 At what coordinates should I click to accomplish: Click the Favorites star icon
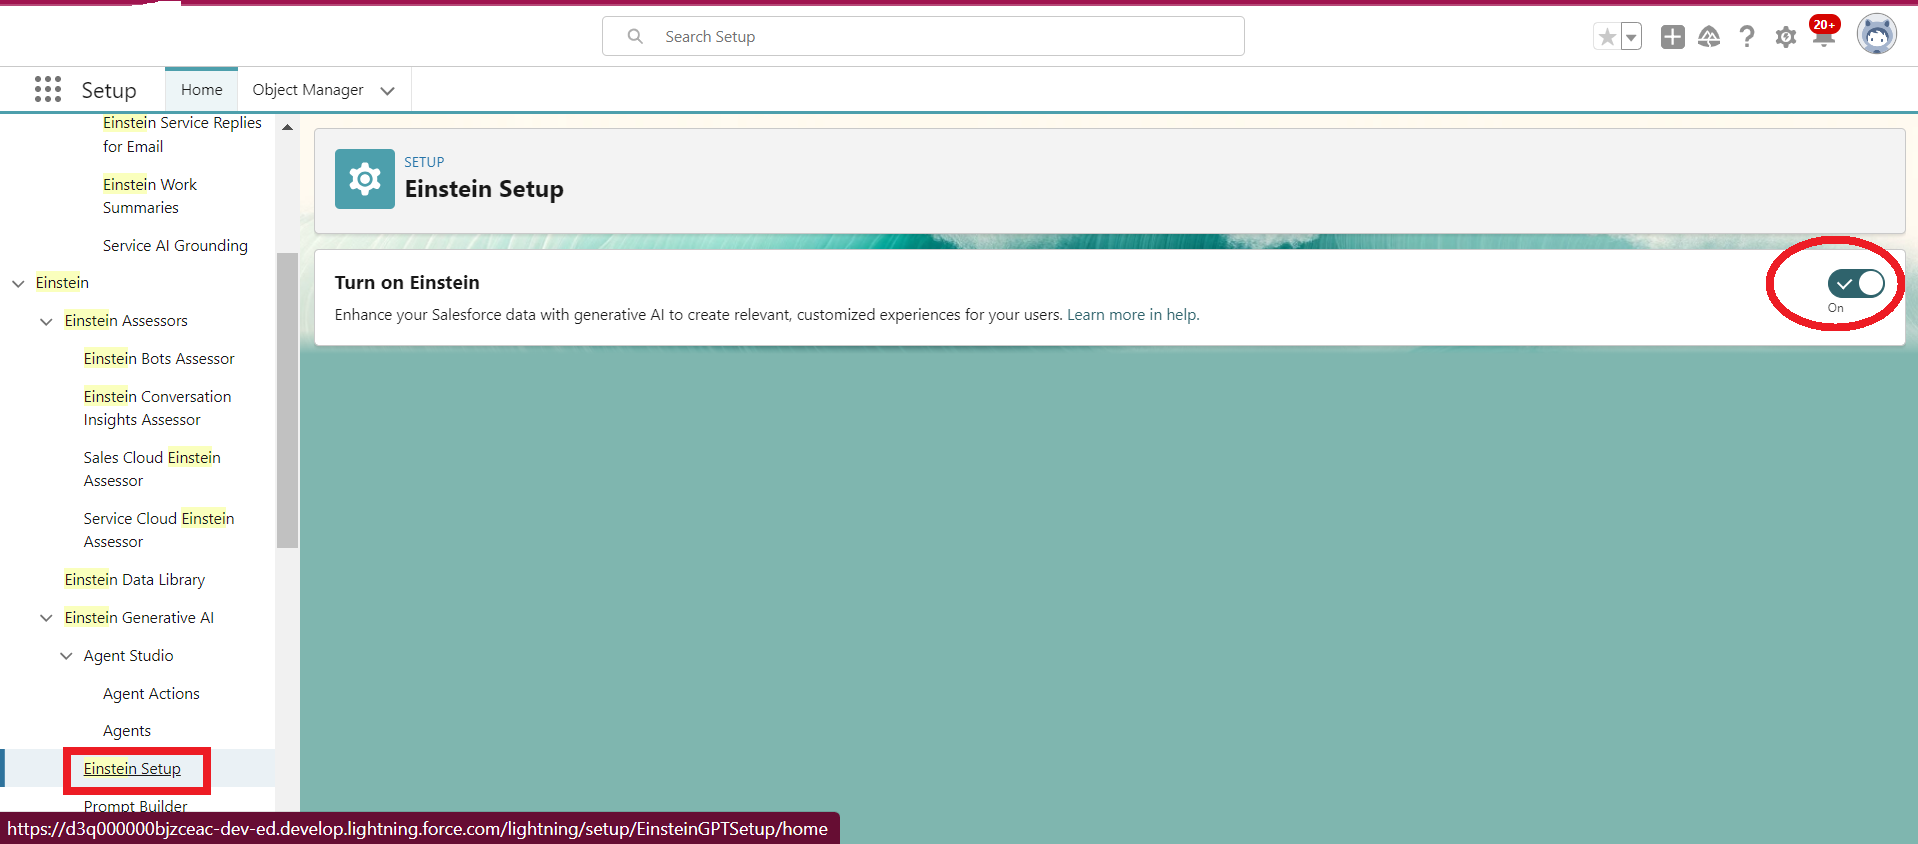[x=1607, y=37]
